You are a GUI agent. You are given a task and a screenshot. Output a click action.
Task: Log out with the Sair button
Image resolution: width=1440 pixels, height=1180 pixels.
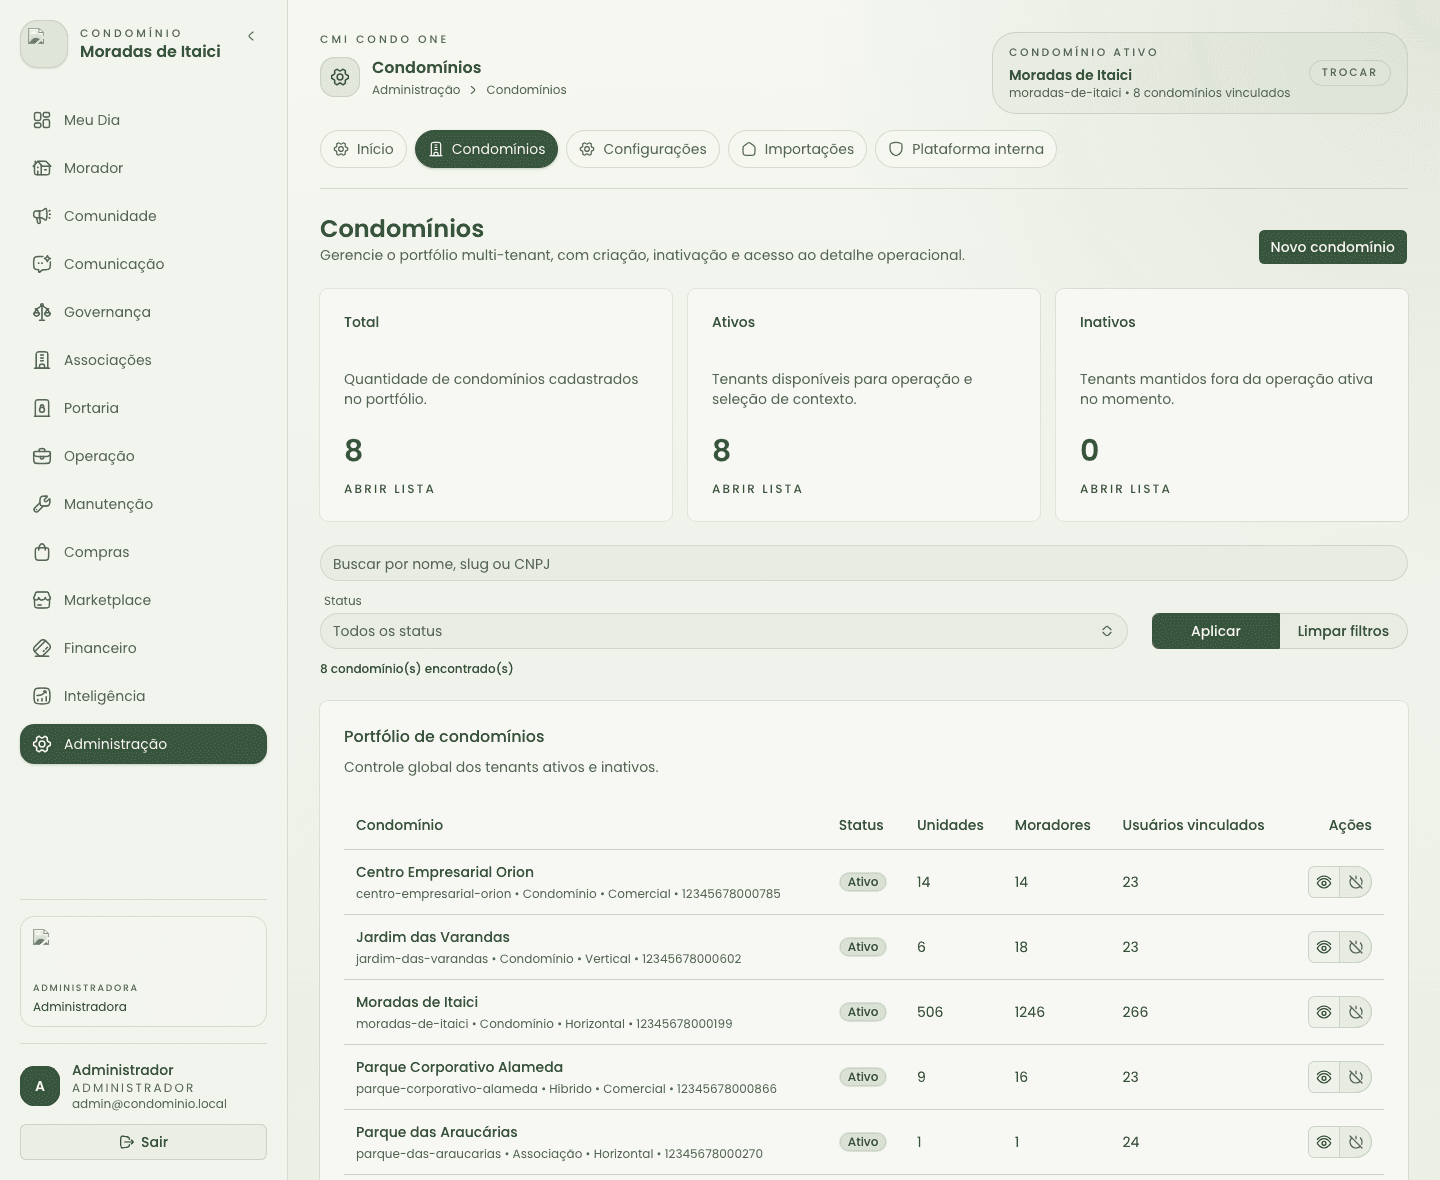pos(143,1142)
